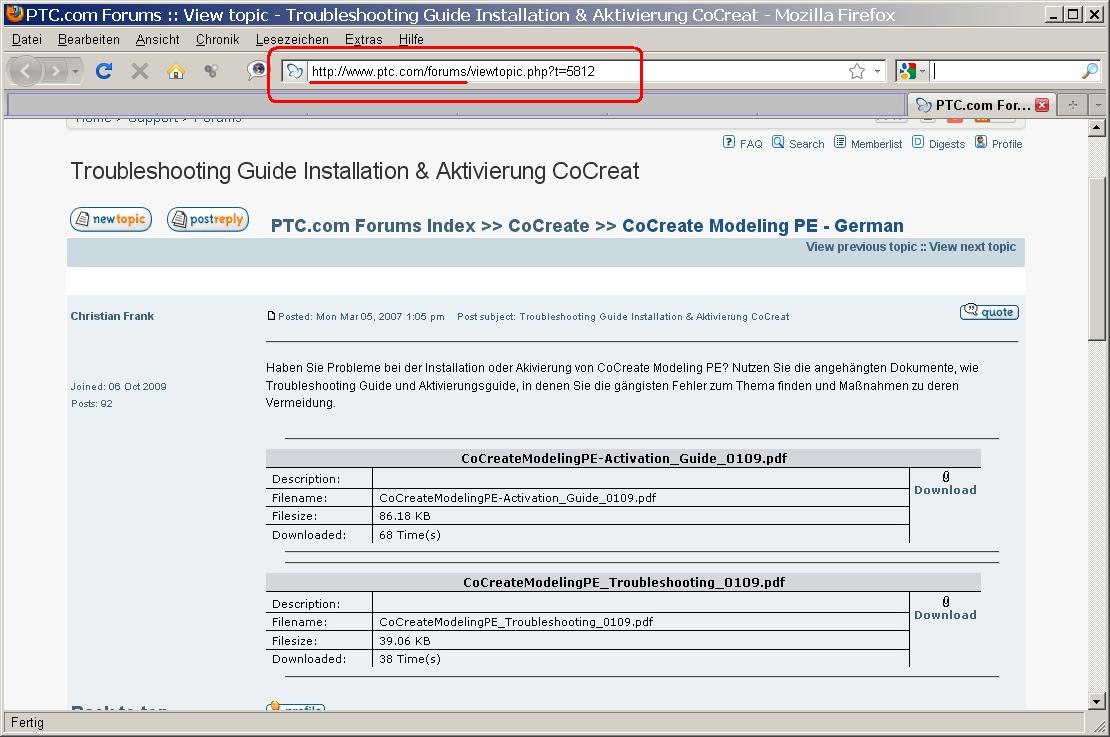
Task: Bookmark this page with the star icon
Action: tap(857, 71)
